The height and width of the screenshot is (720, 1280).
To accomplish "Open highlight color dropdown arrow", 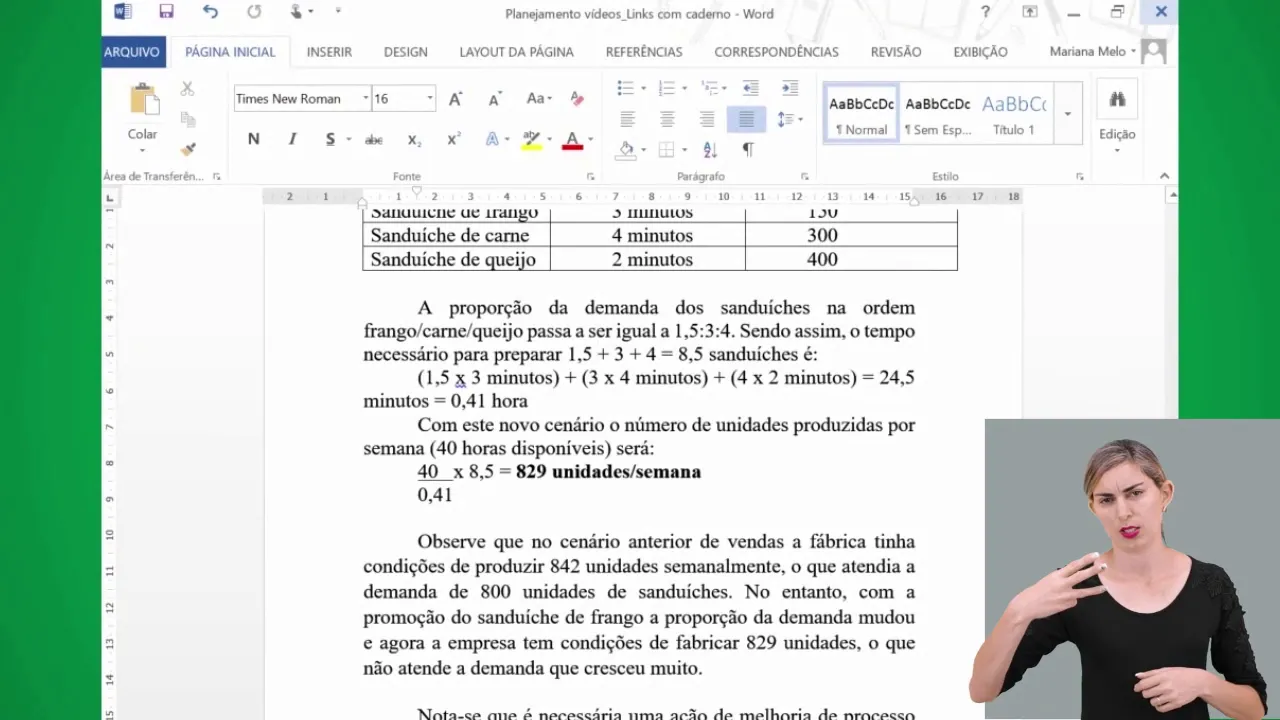I will click(548, 140).
